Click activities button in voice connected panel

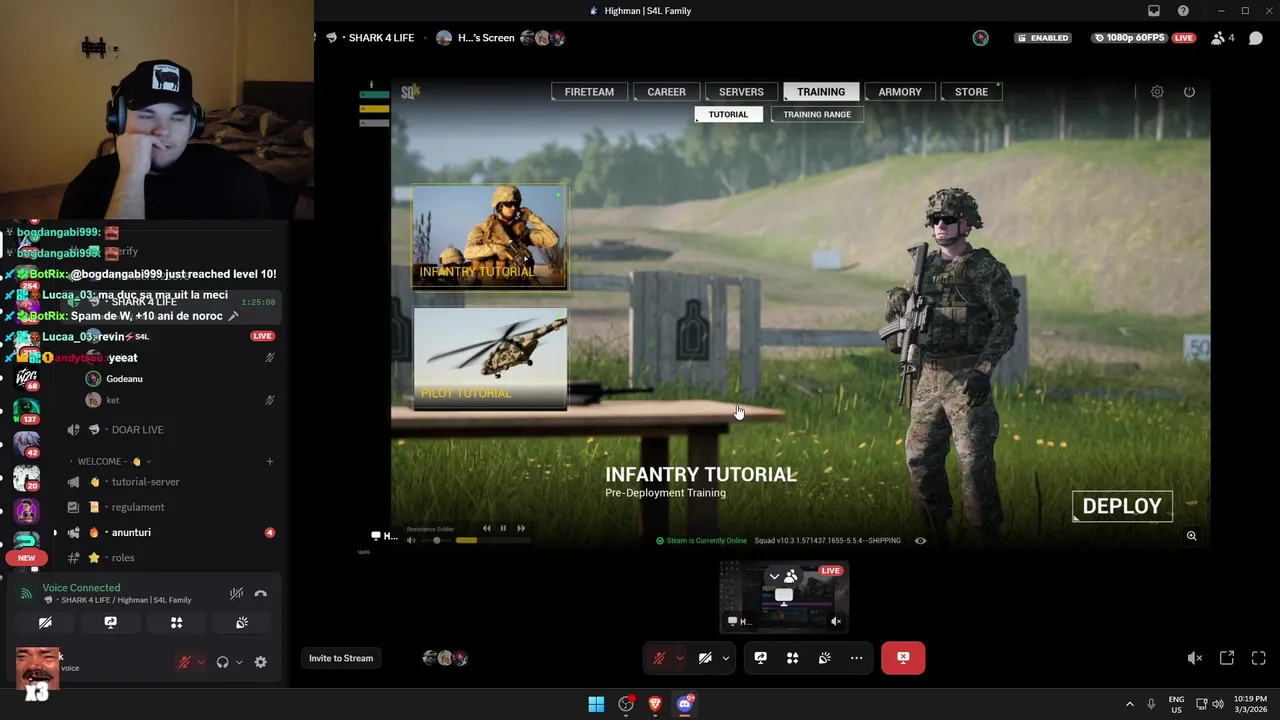(x=176, y=622)
